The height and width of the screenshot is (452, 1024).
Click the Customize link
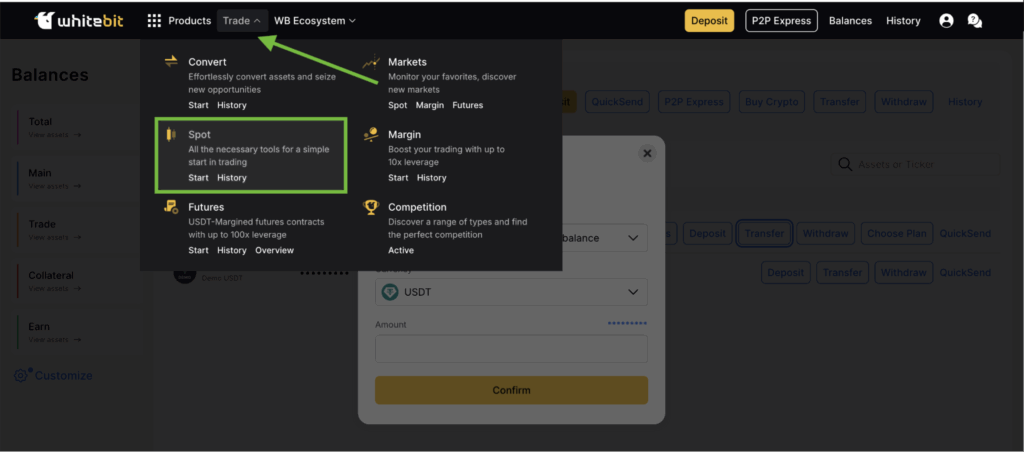[63, 376]
